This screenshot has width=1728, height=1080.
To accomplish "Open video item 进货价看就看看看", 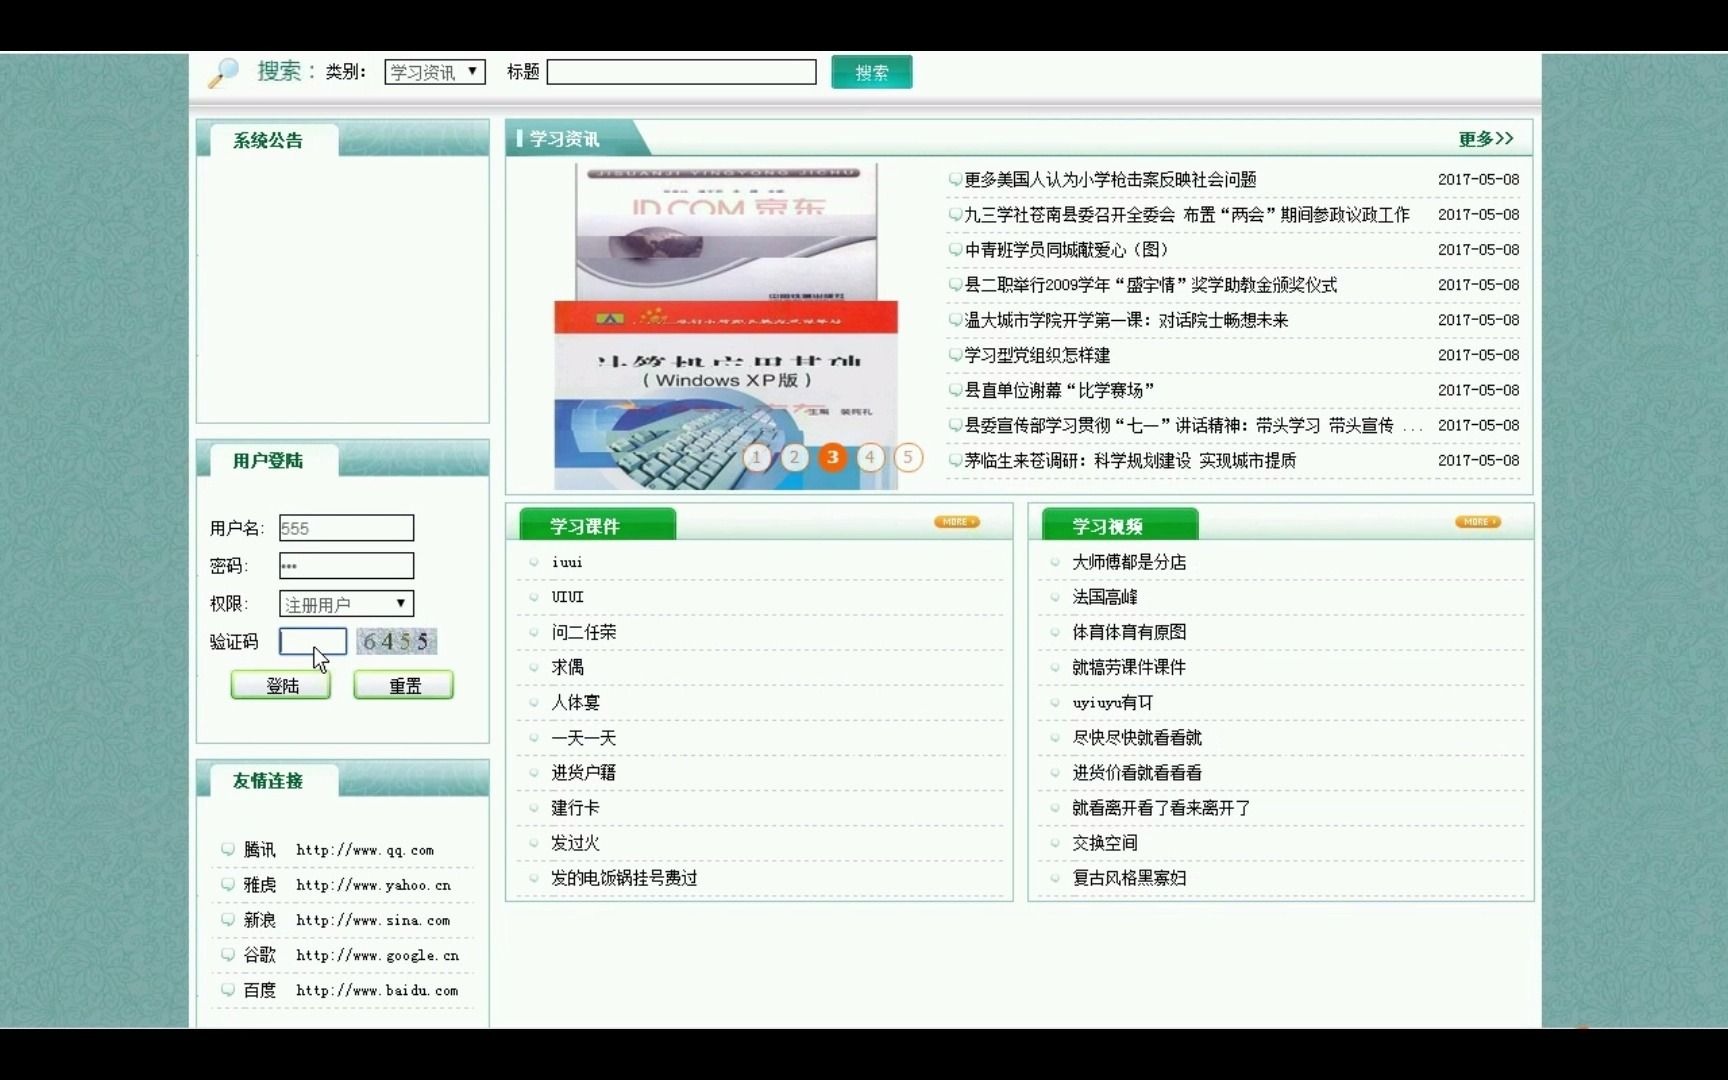I will [1137, 773].
